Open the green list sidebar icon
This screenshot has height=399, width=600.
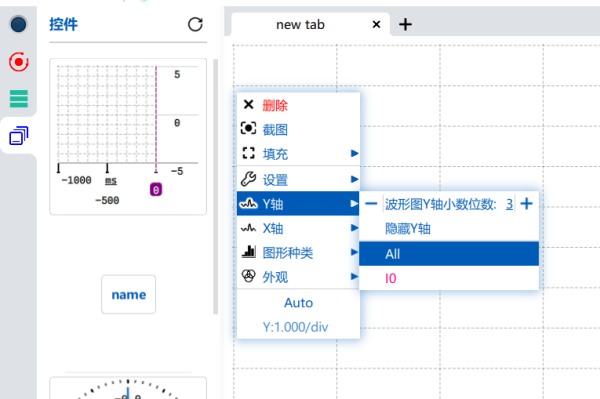click(x=19, y=99)
